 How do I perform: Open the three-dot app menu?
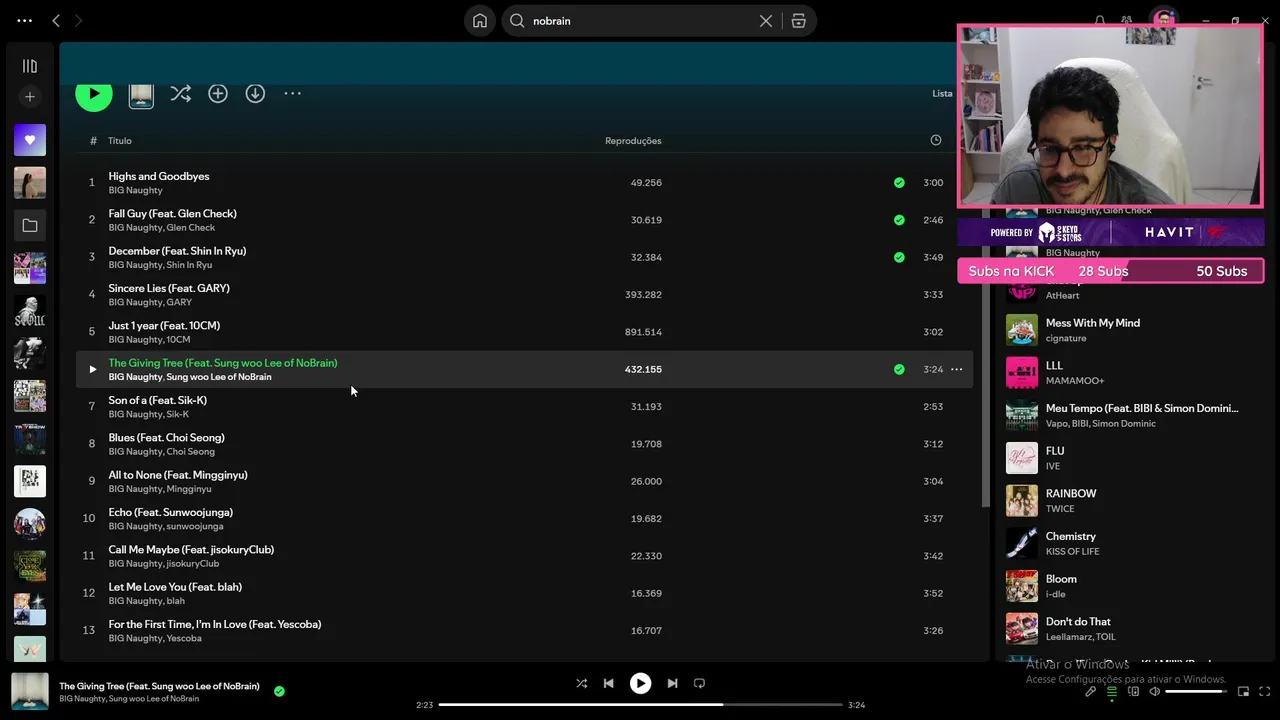25,20
